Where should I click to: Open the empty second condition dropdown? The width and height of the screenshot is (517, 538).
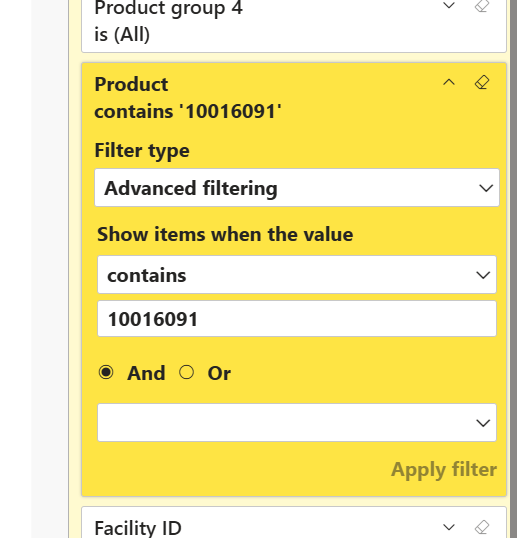(297, 422)
